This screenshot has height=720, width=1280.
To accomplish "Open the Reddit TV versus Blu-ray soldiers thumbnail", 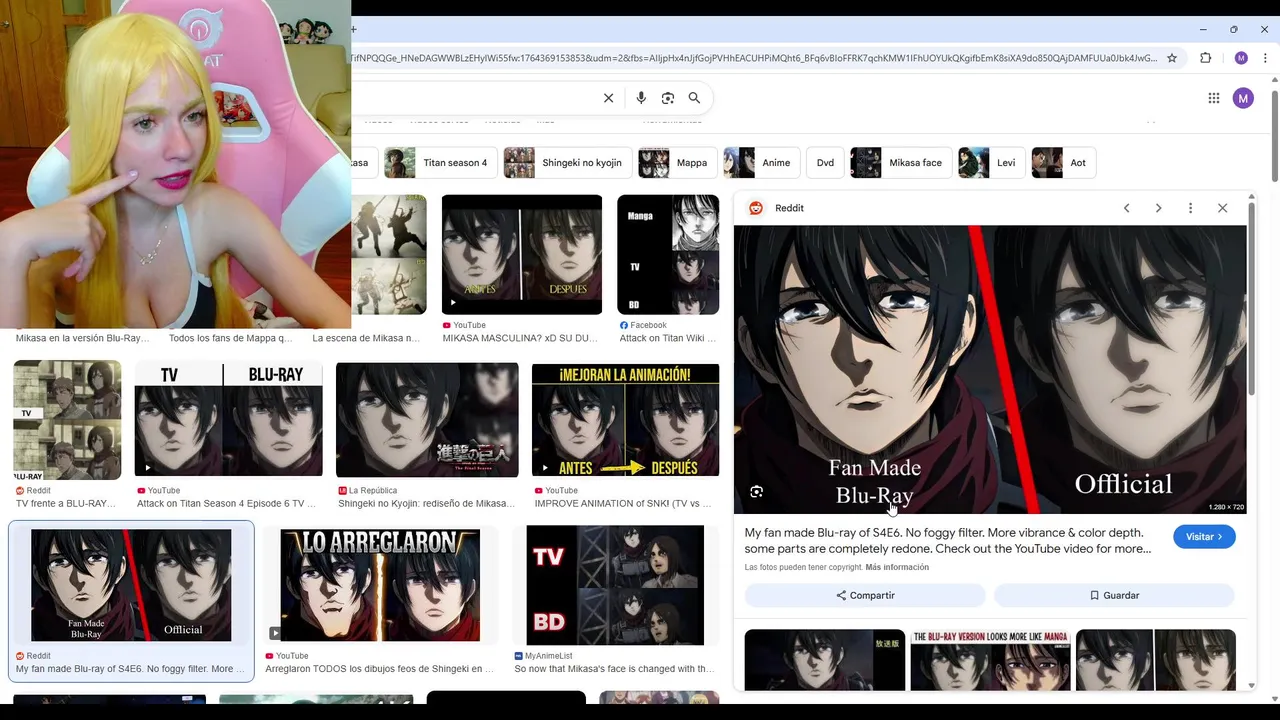I will point(67,421).
